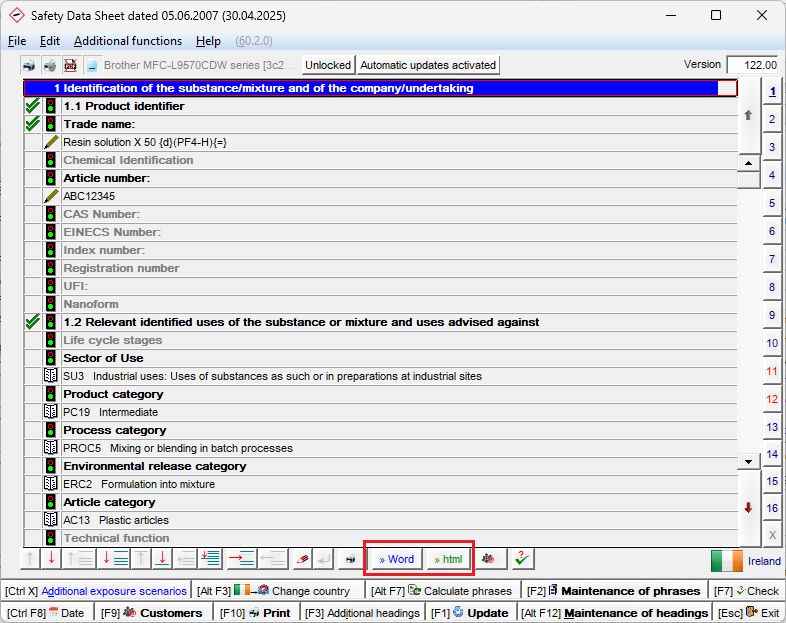
Task: Click the green check with question mark icon
Action: pos(521,558)
